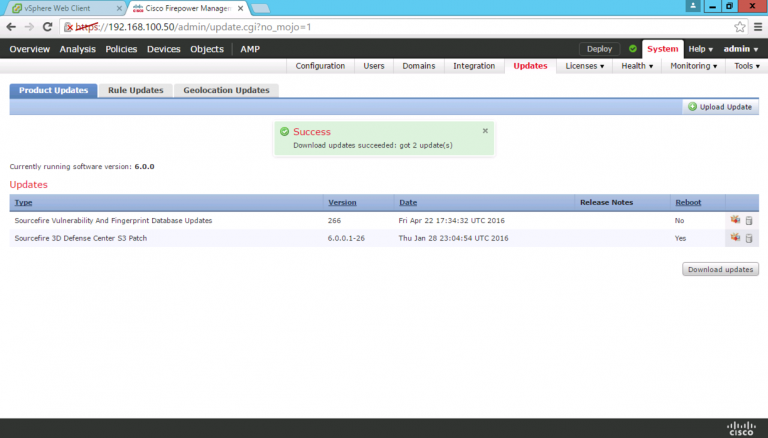Click the Chrome user profile icon
The width and height of the screenshot is (768, 438).
[693, 6]
